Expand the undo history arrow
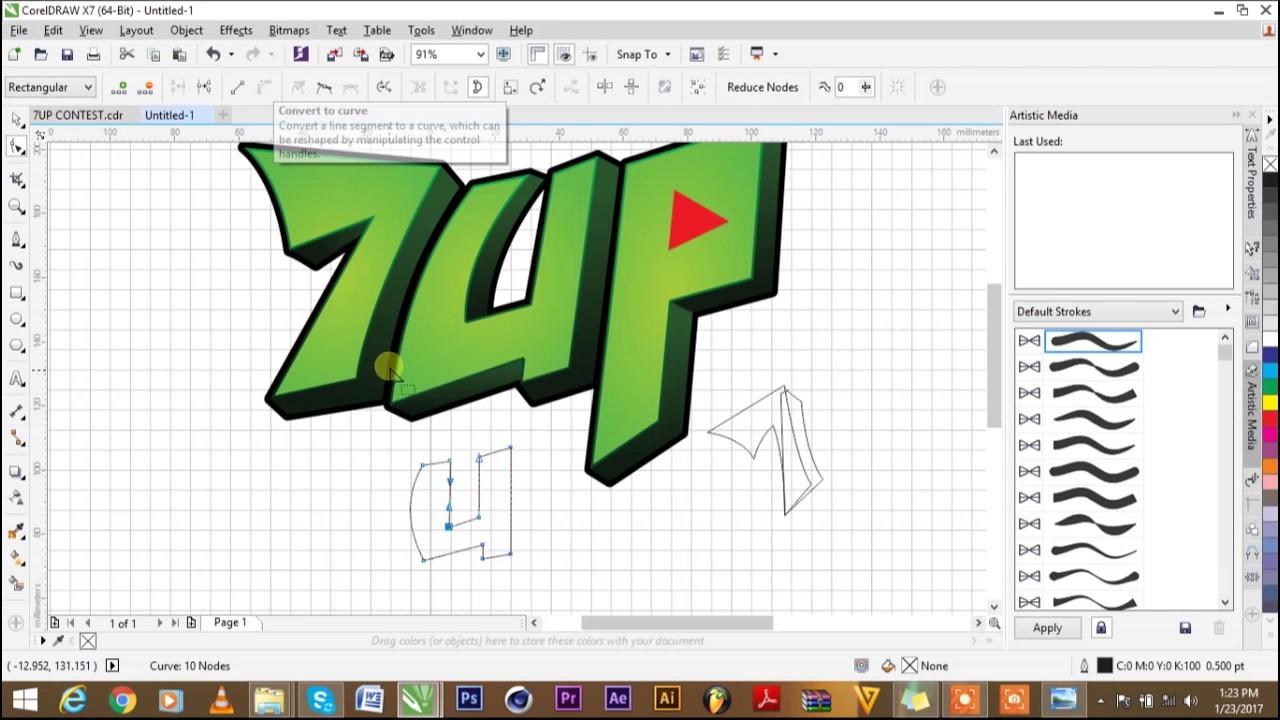1280x720 pixels. (230, 54)
